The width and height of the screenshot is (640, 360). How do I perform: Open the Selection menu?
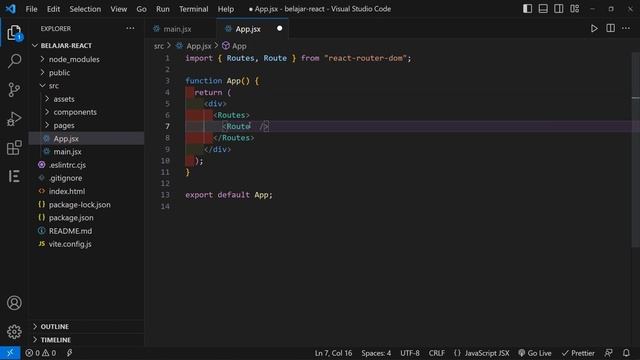(85, 9)
